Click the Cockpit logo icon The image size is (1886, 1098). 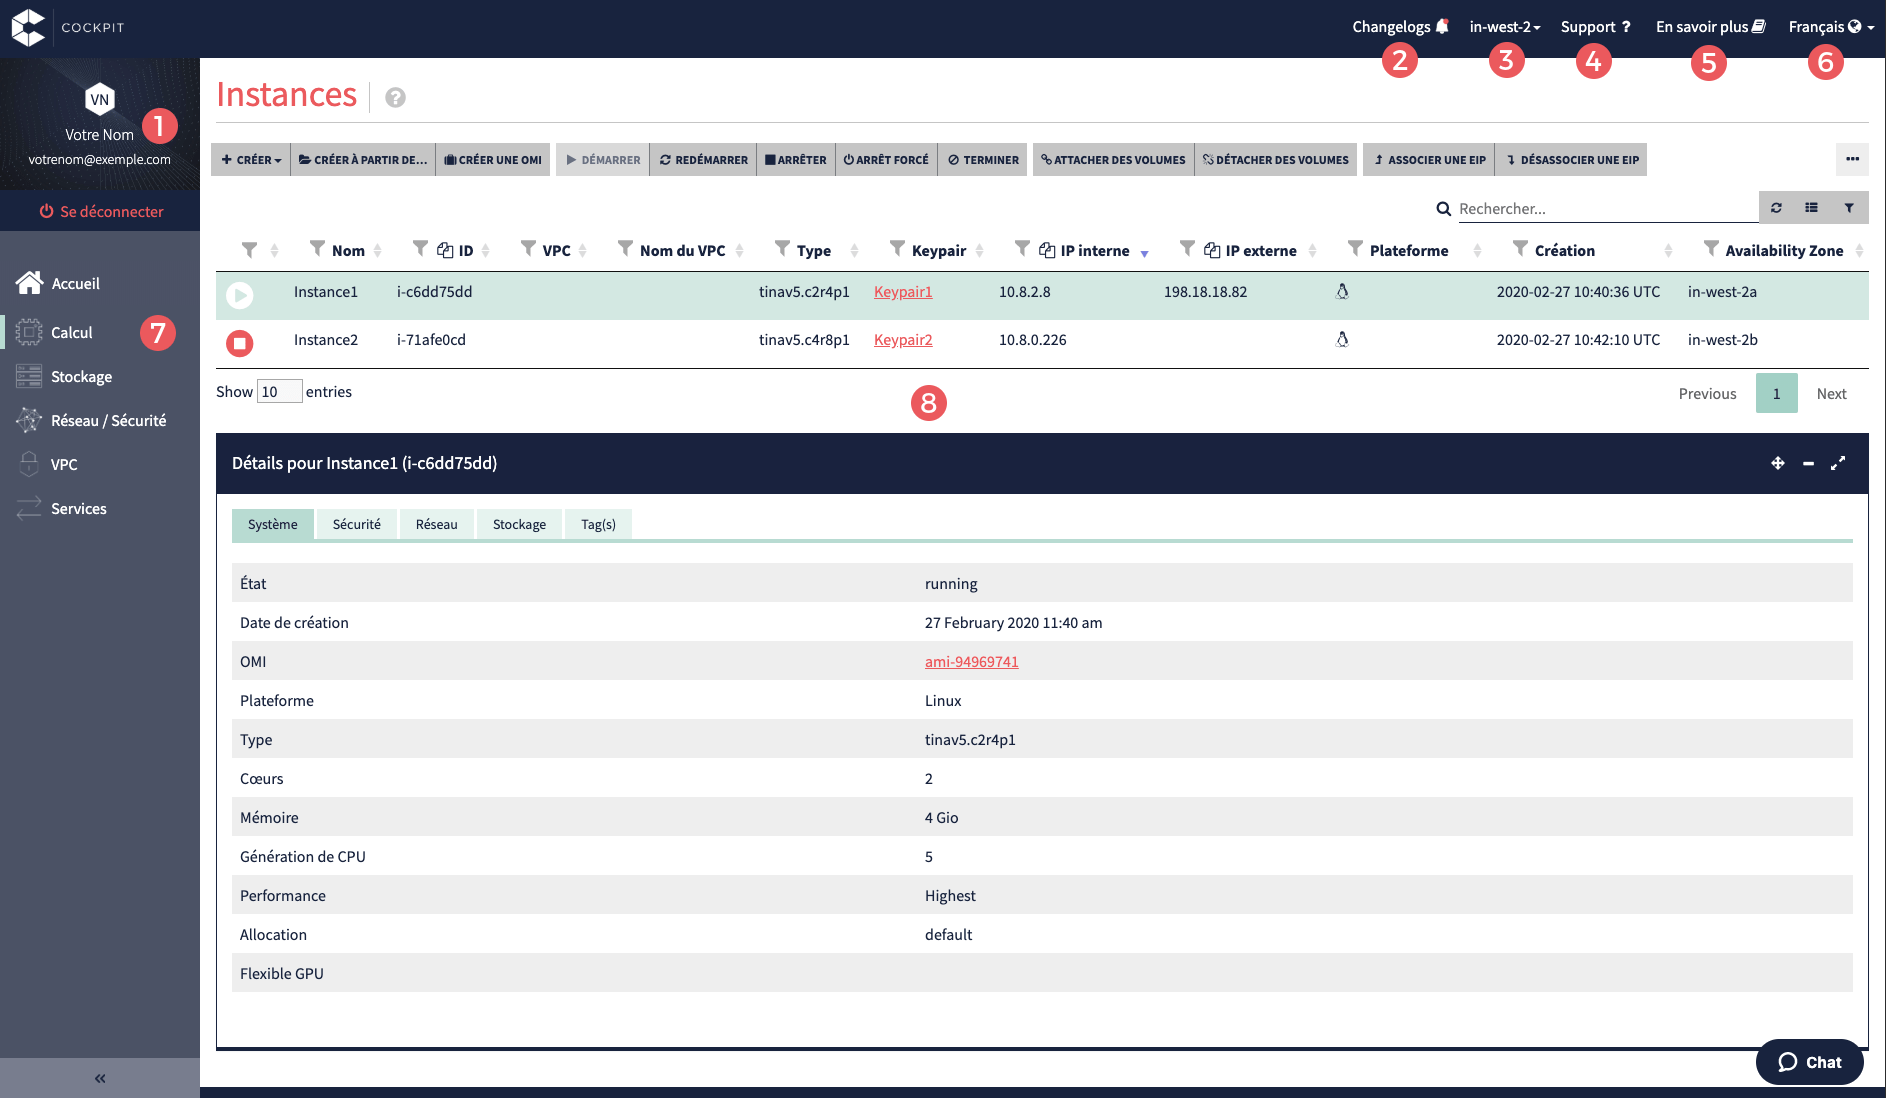click(28, 27)
